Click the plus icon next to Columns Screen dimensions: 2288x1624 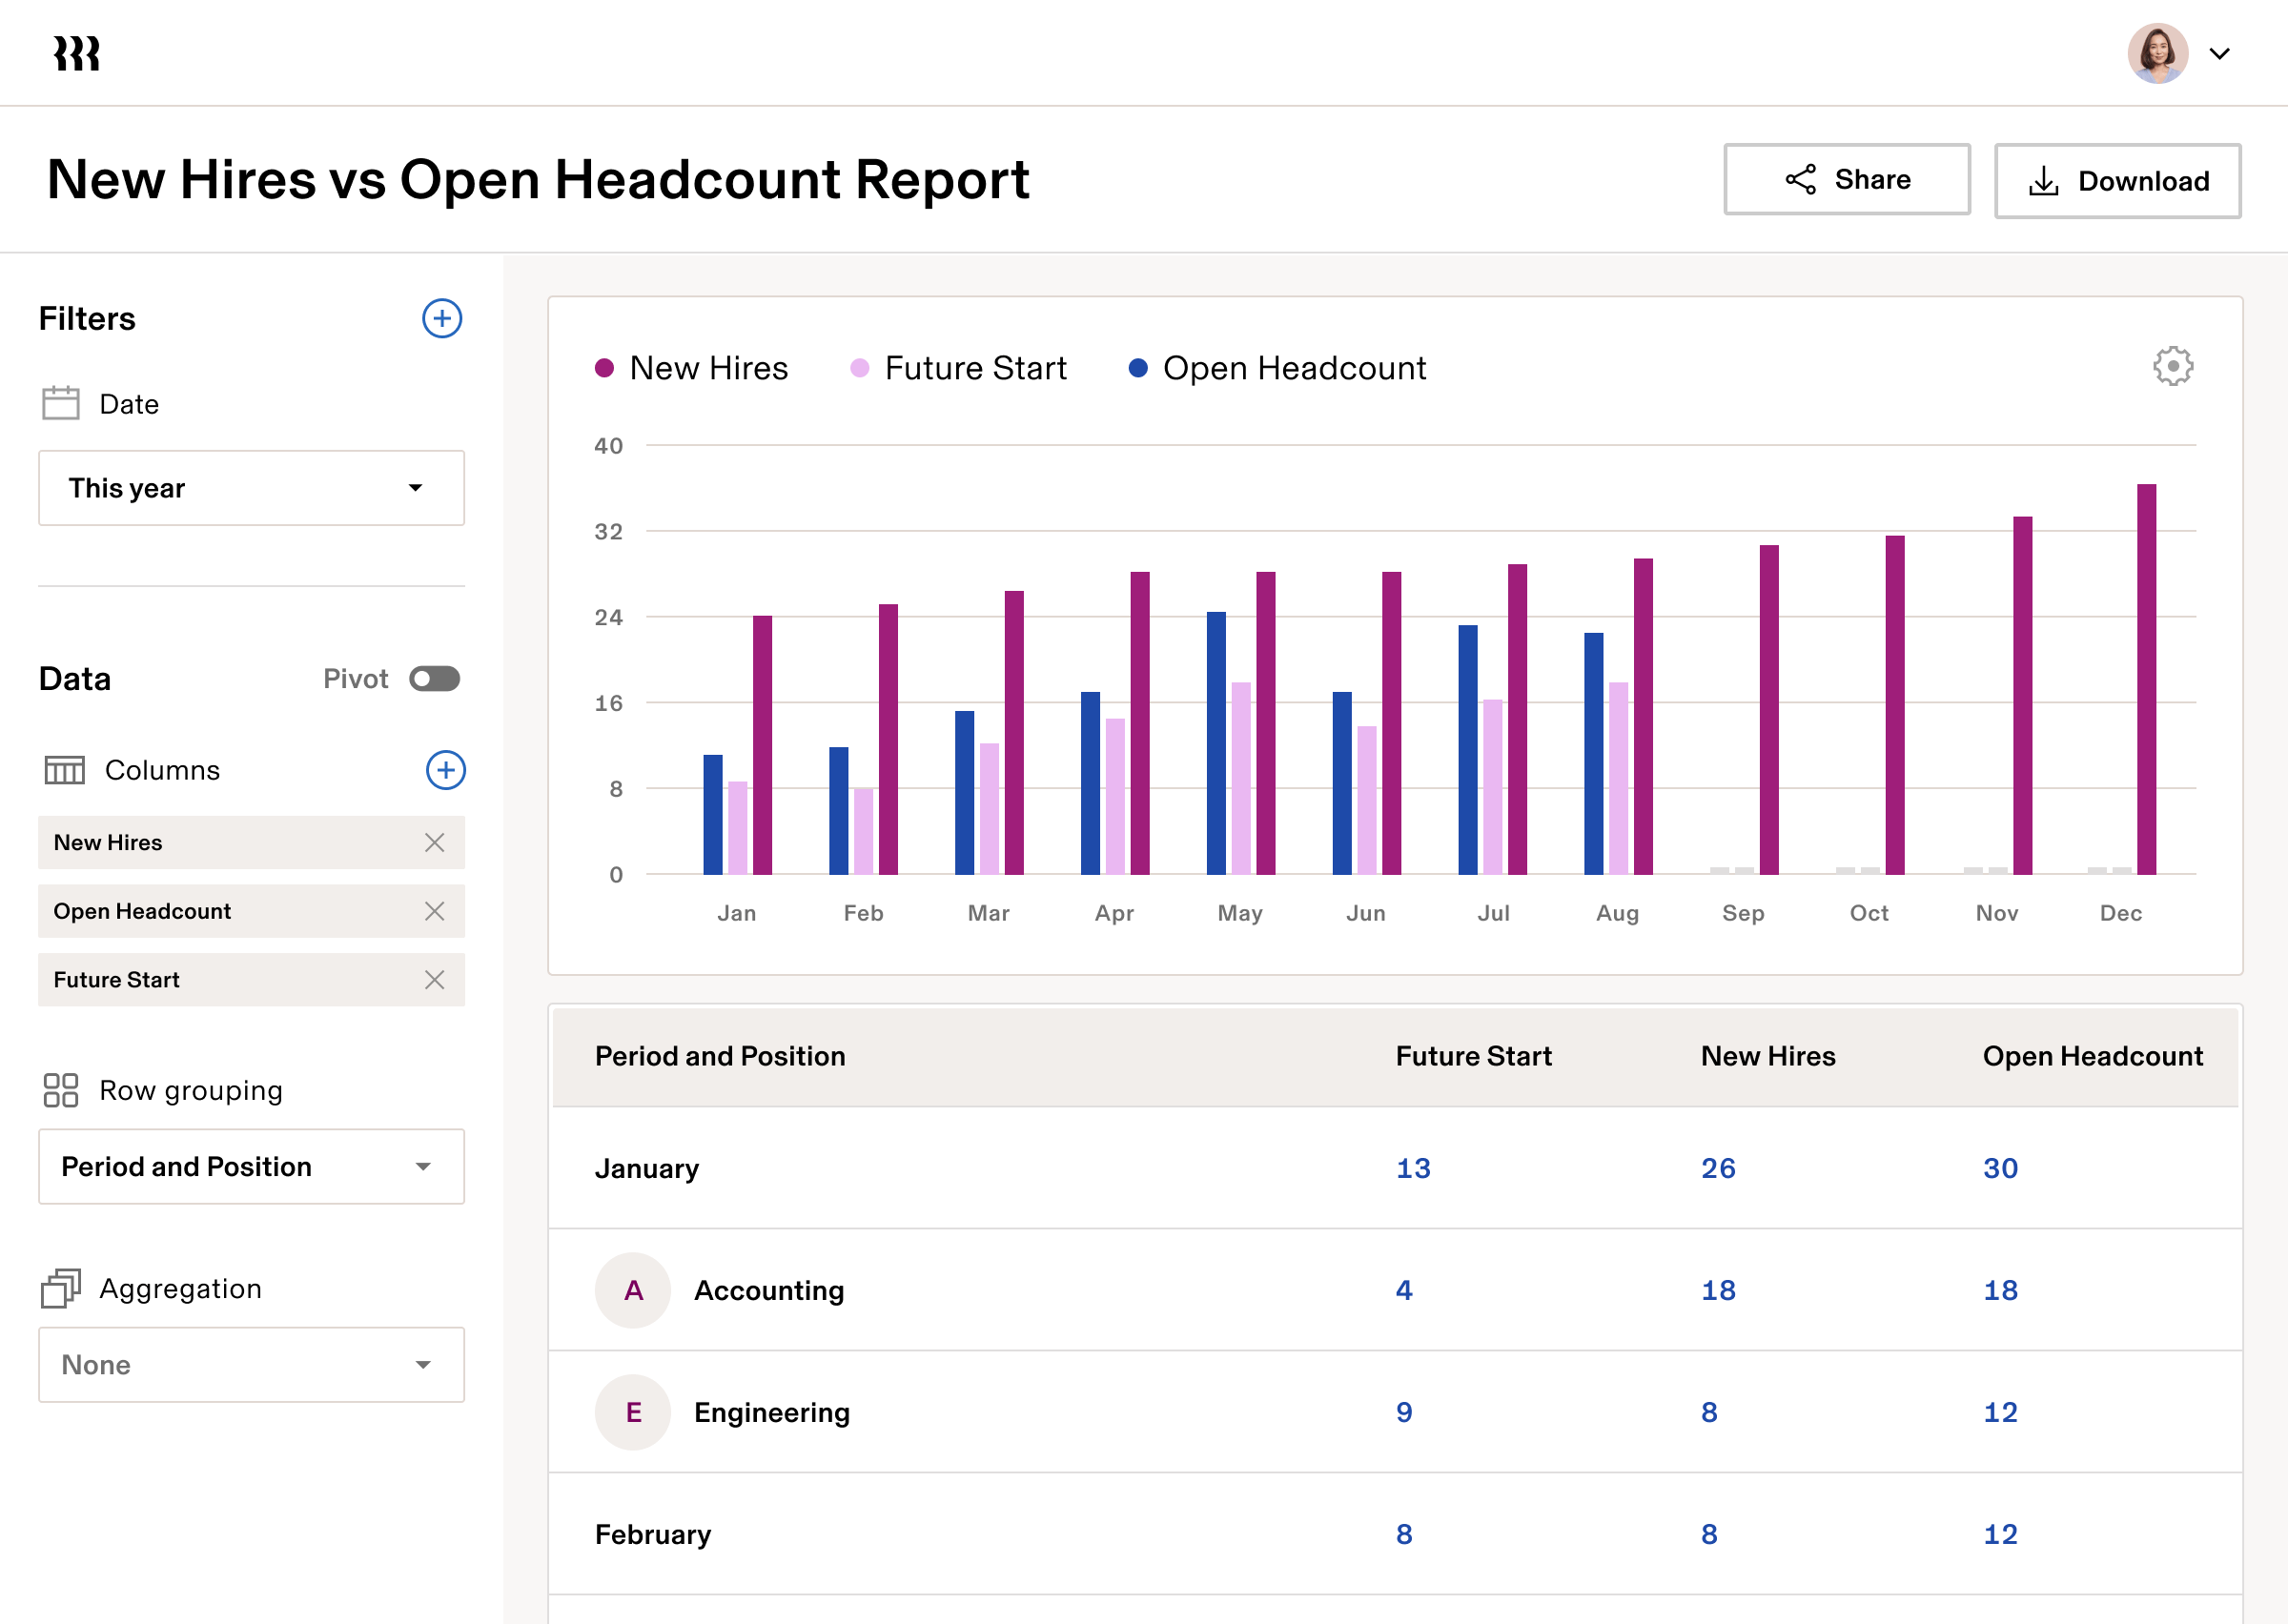pos(446,770)
